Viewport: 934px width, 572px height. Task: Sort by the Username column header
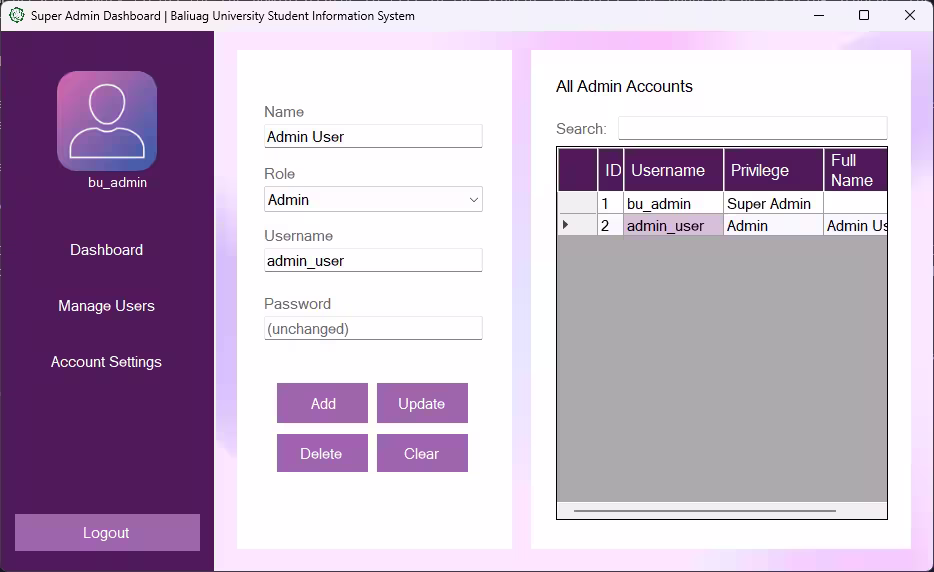[674, 170]
